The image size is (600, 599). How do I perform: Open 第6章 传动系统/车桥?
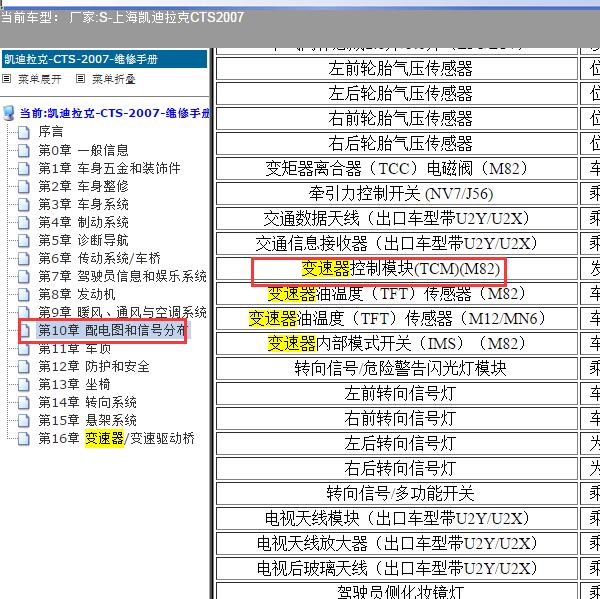99,258
